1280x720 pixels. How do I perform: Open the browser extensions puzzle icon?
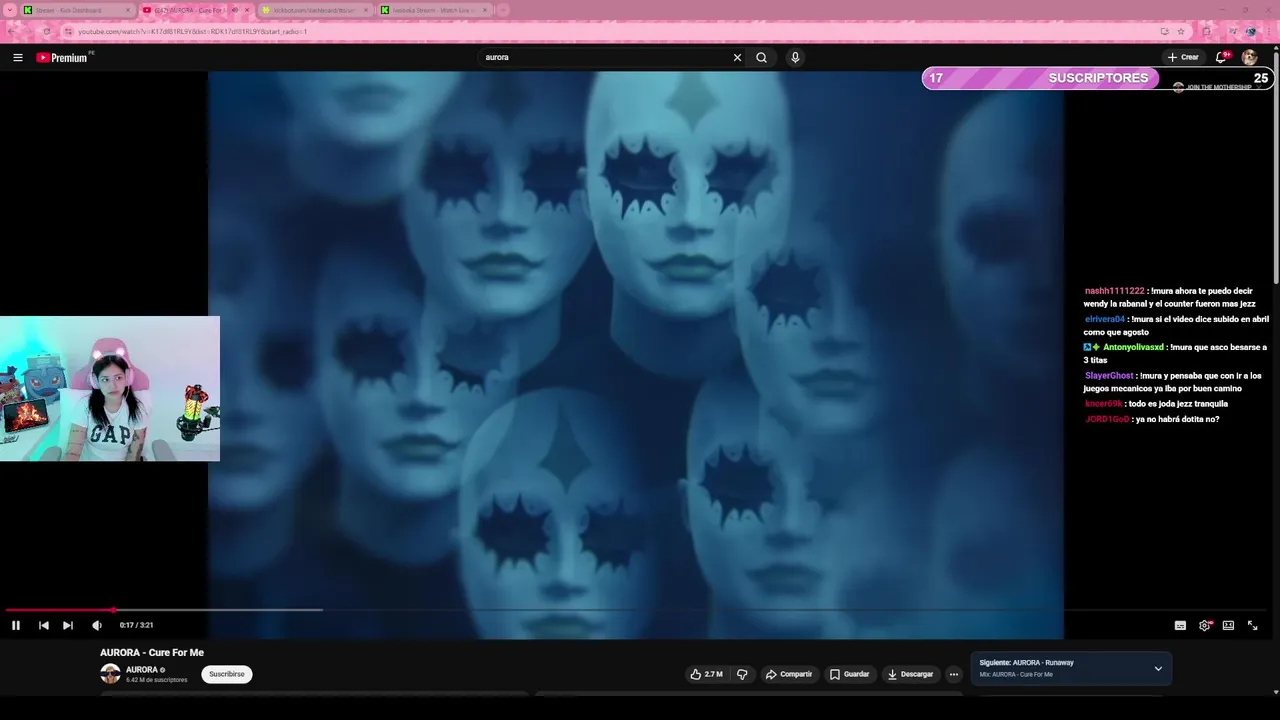[1207, 31]
